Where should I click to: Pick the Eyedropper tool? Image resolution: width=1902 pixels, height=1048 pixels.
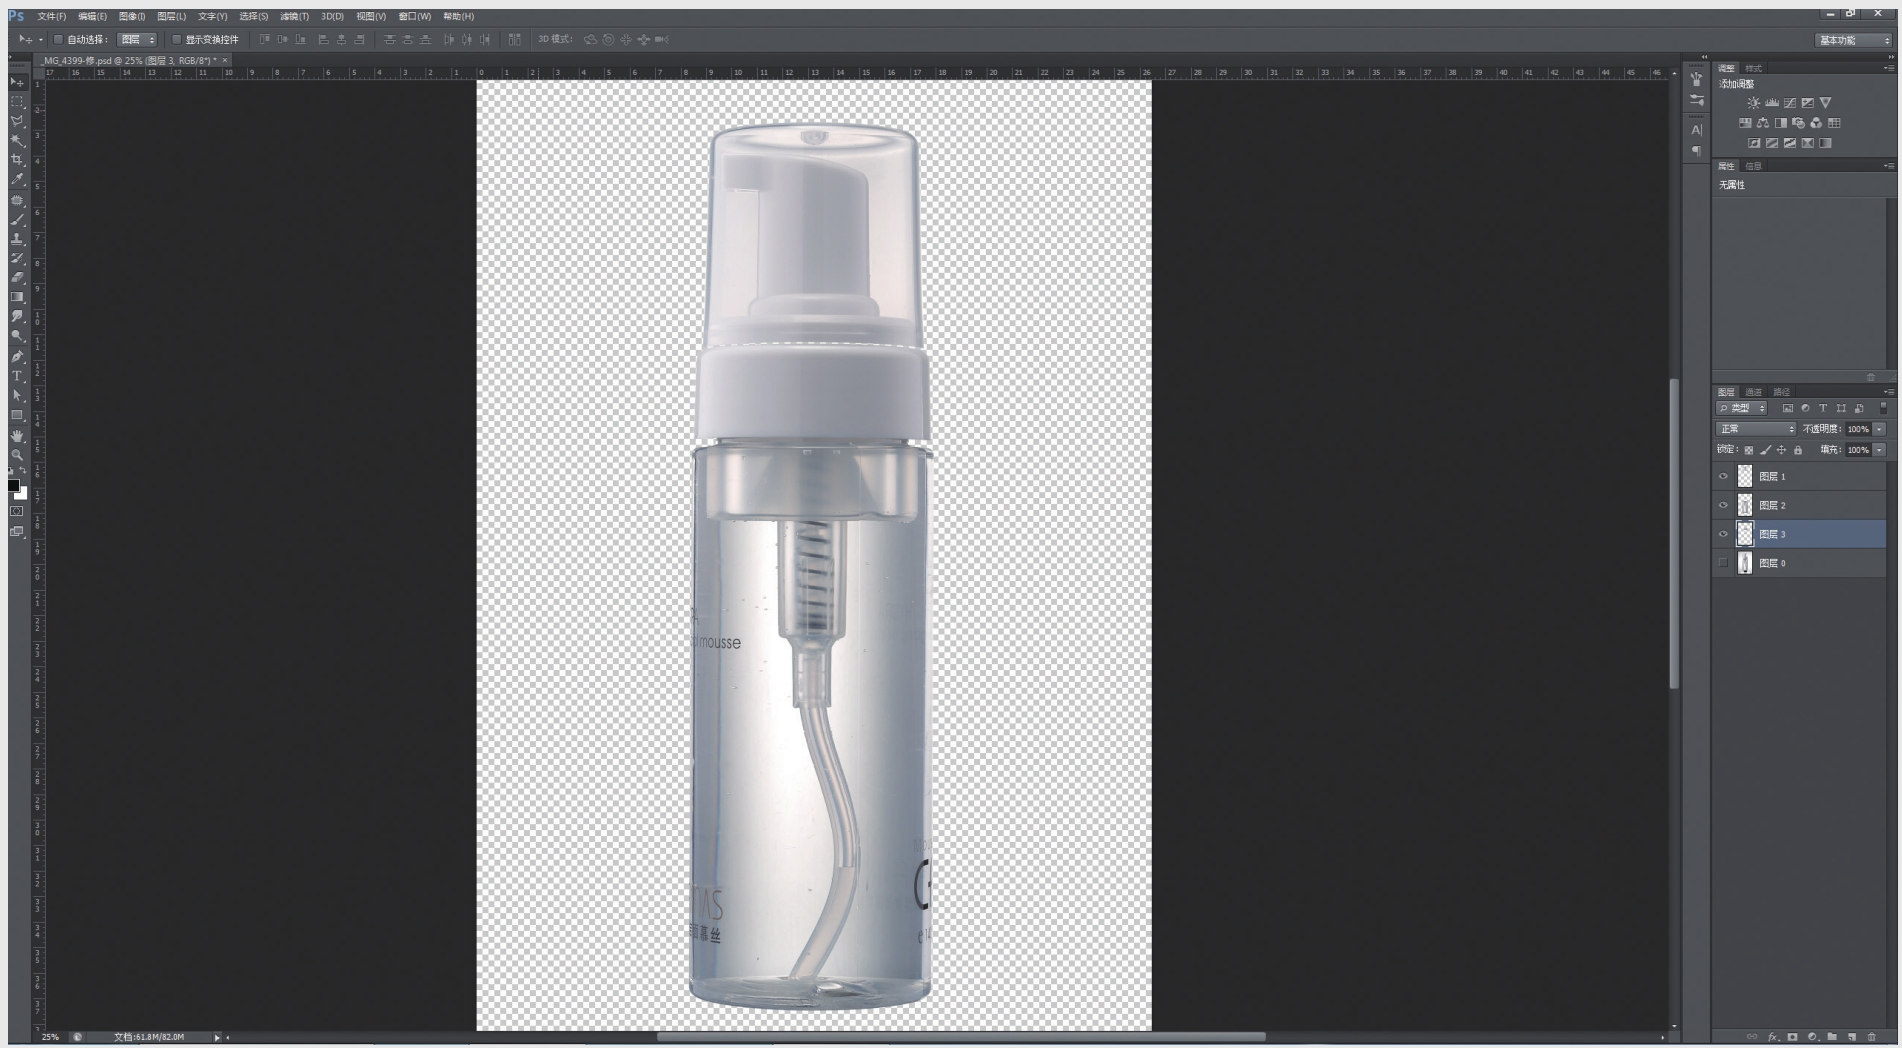point(17,180)
